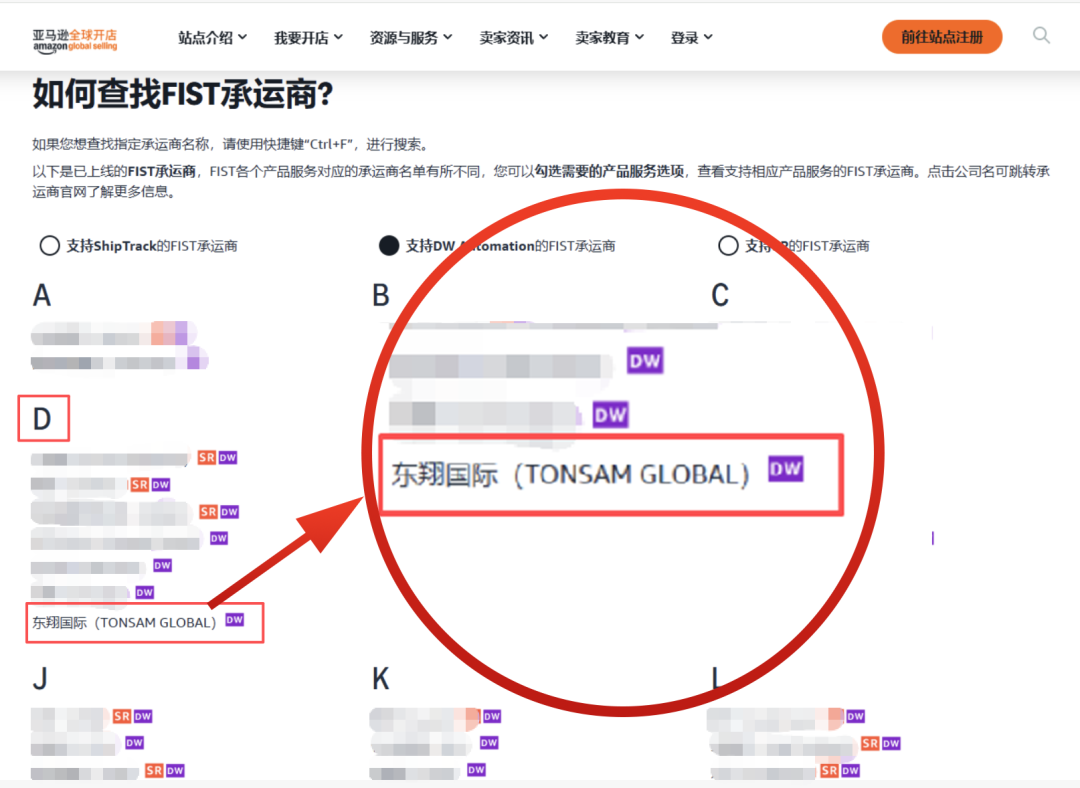Expand the chevron next to 登录
Screen dimensions: 1080x788
pos(708,37)
